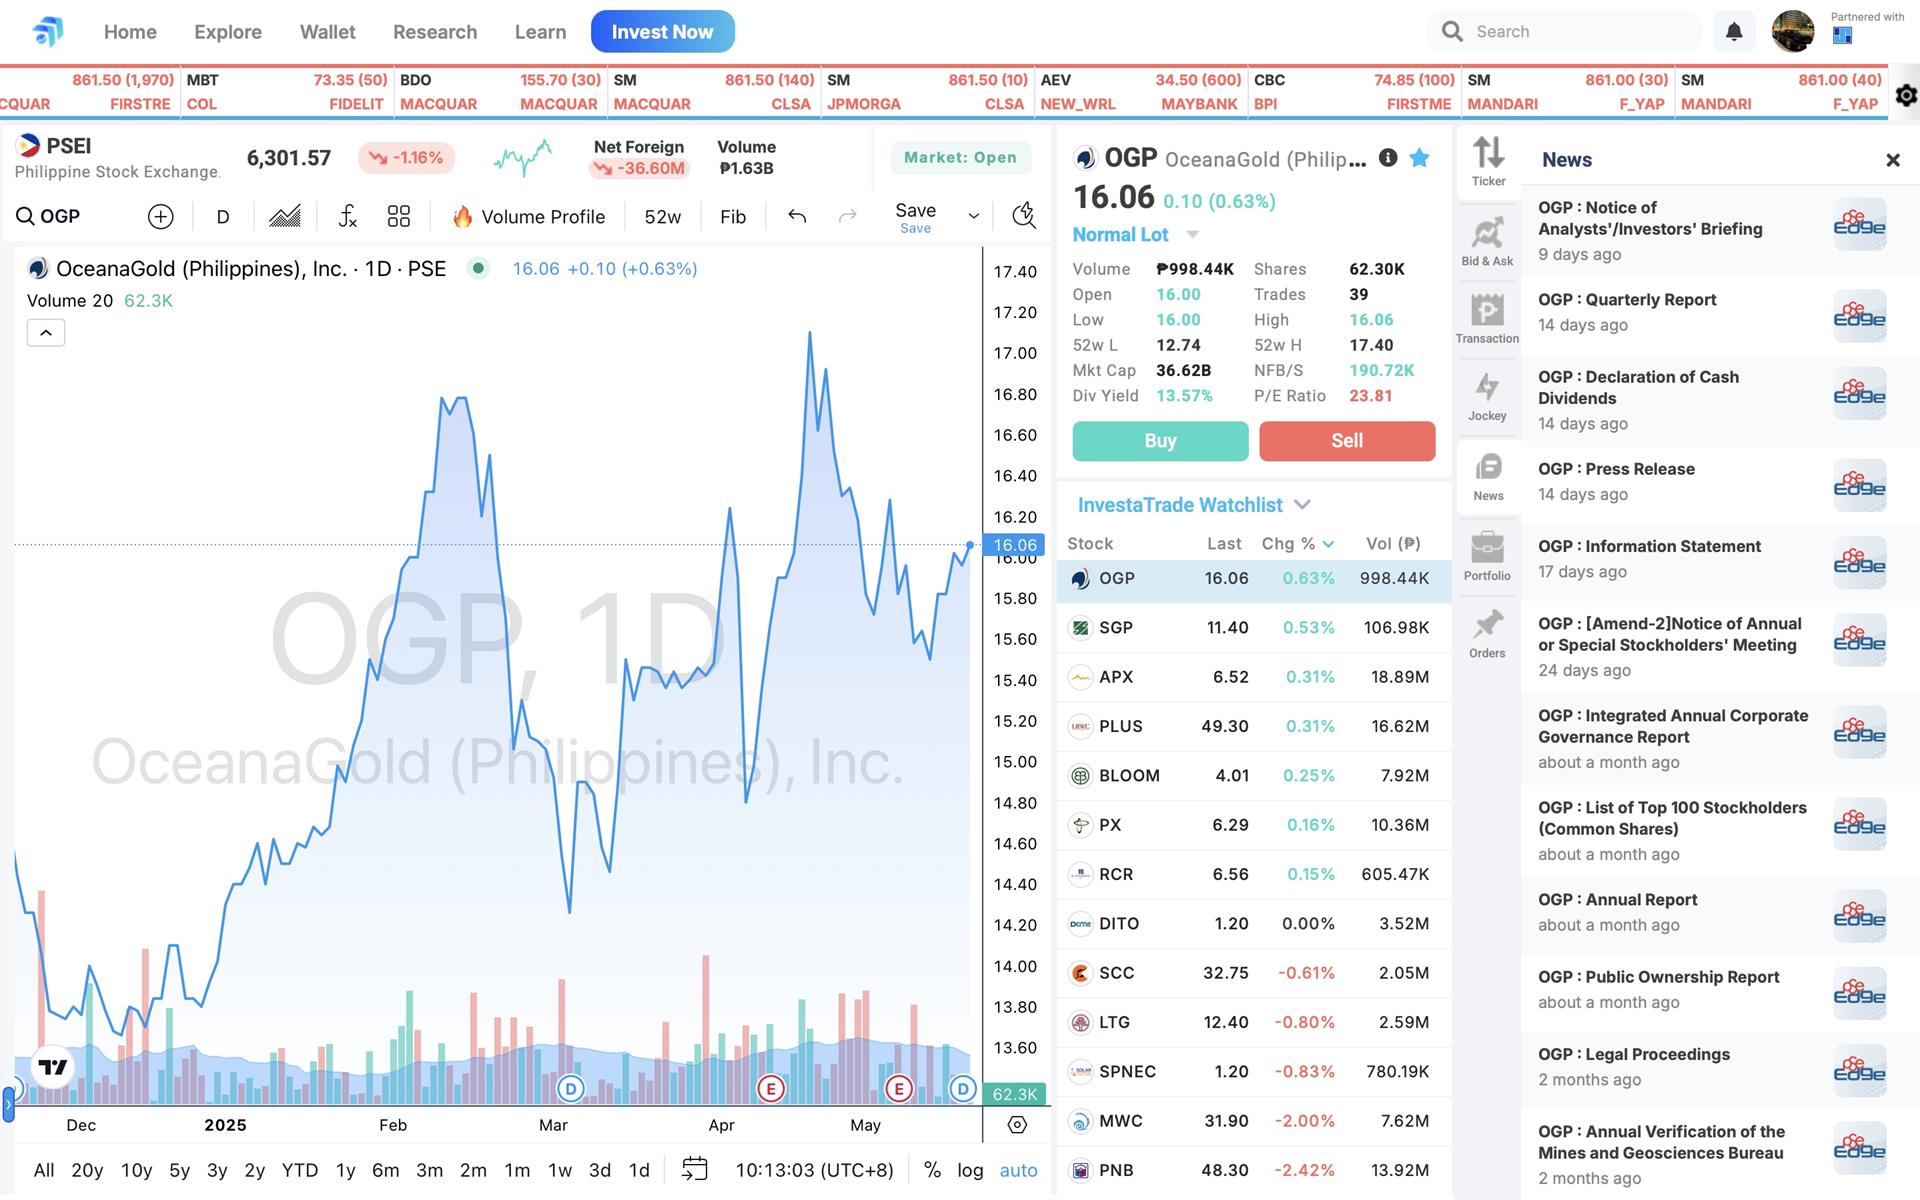Open the Save layout dropdown arrow
The width and height of the screenshot is (1920, 1200).
coord(973,216)
